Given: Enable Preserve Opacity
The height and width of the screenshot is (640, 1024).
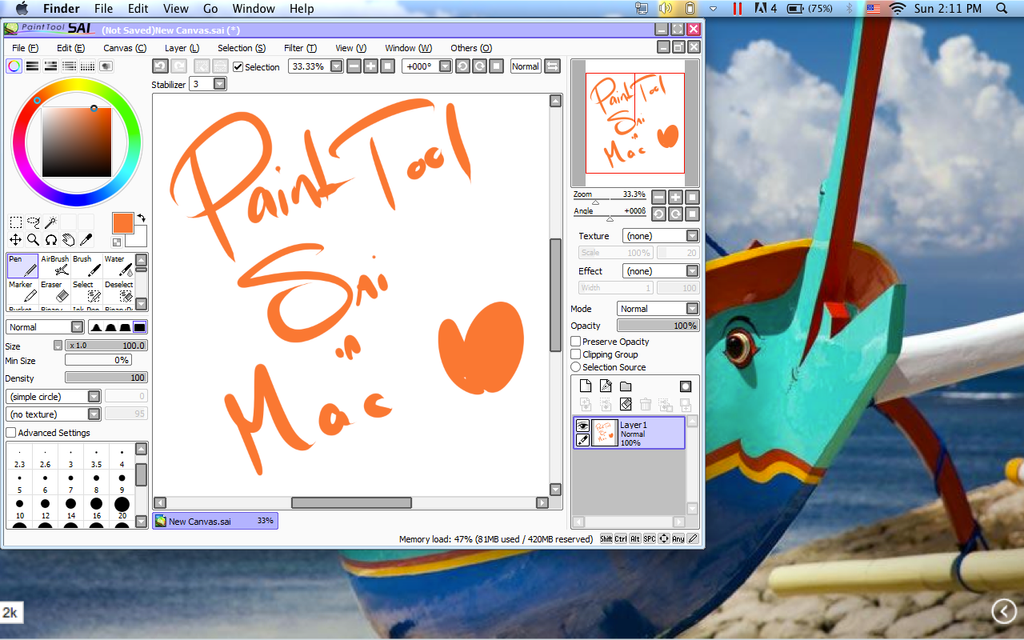Looking at the screenshot, I should (576, 342).
